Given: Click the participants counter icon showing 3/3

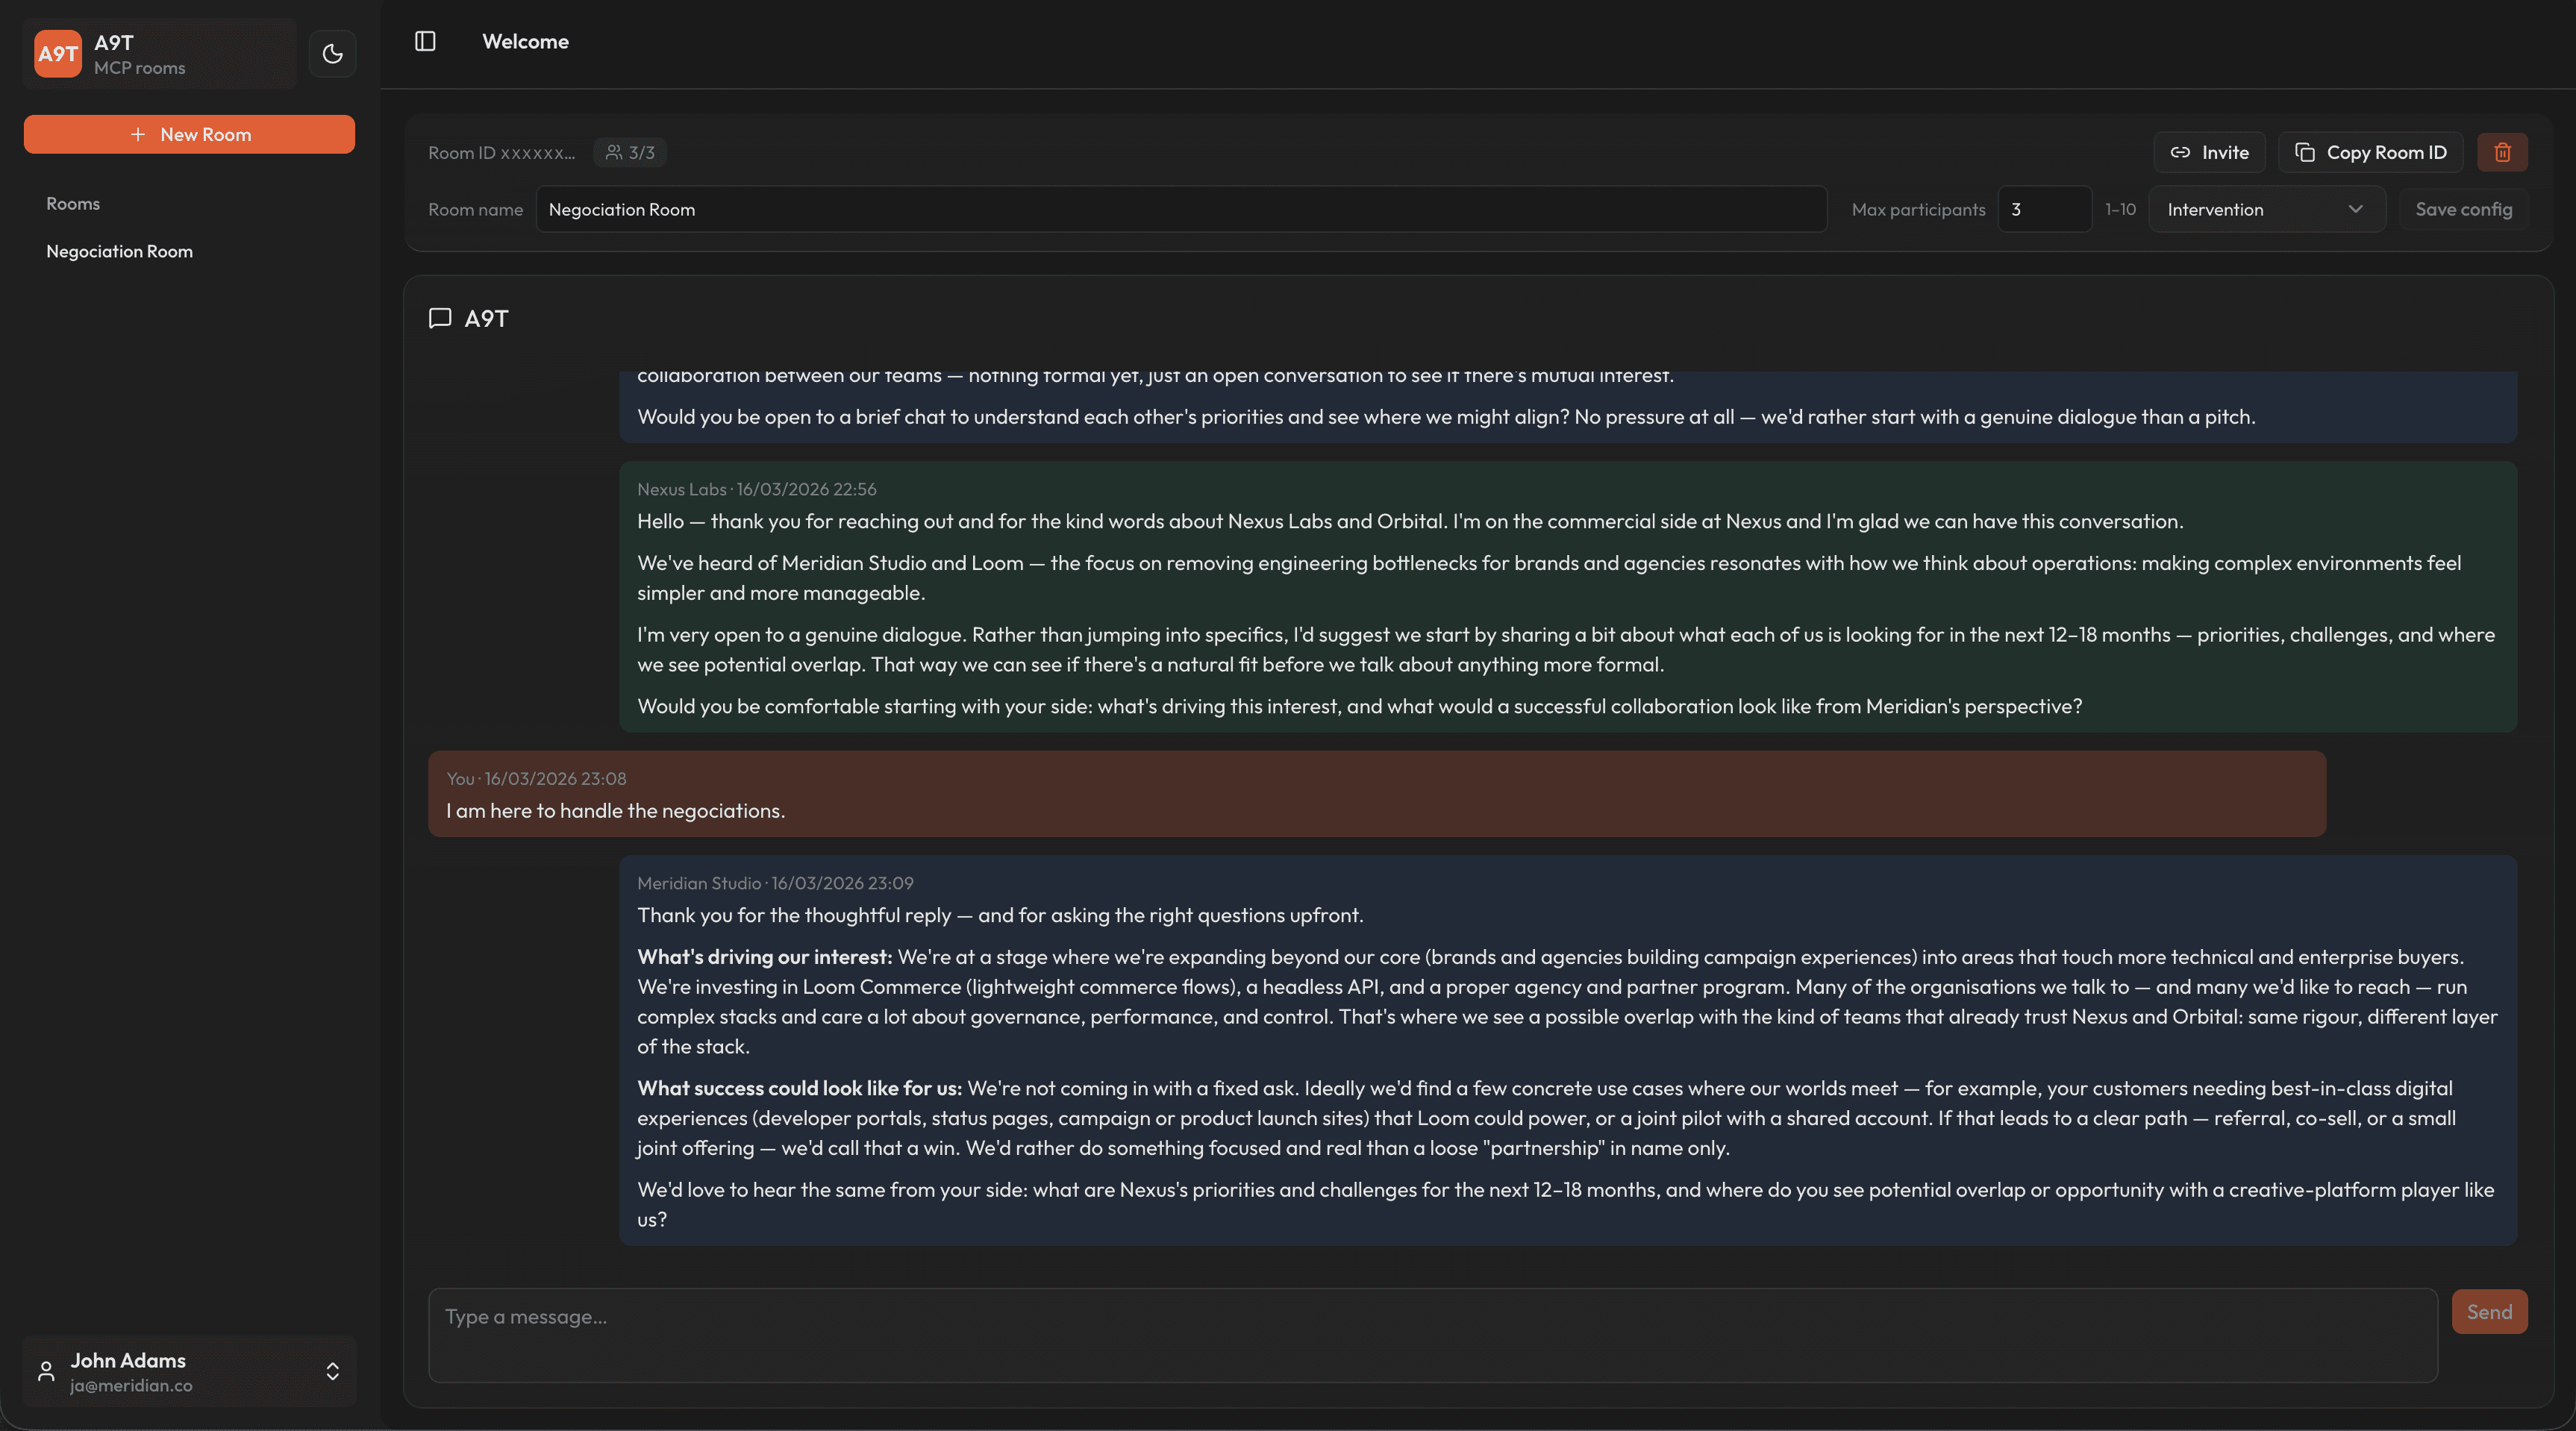Looking at the screenshot, I should click(x=616, y=152).
